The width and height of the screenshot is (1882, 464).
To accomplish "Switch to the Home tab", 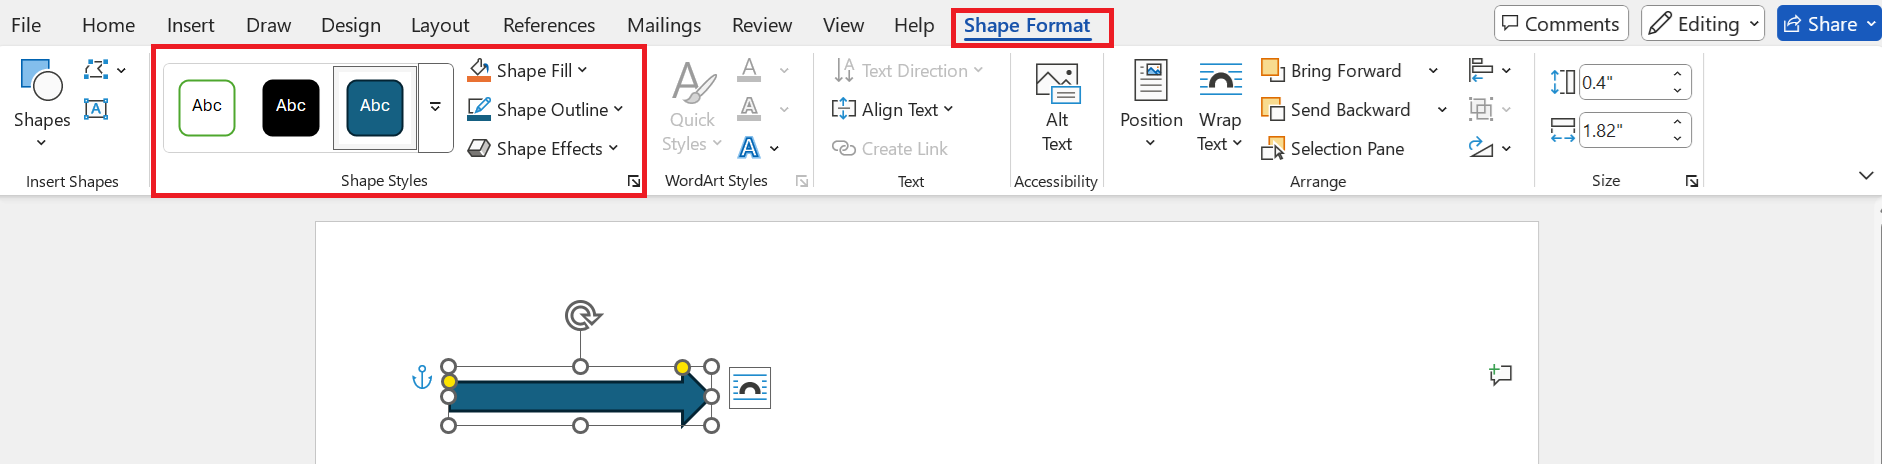I will tap(108, 25).
